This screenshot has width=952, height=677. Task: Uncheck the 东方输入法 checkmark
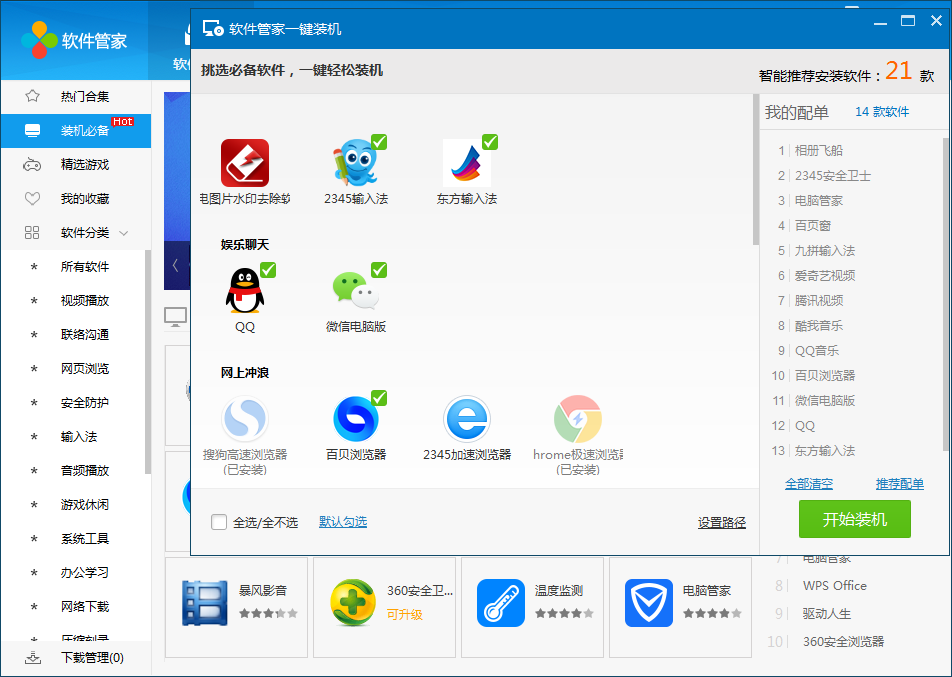tap(490, 141)
